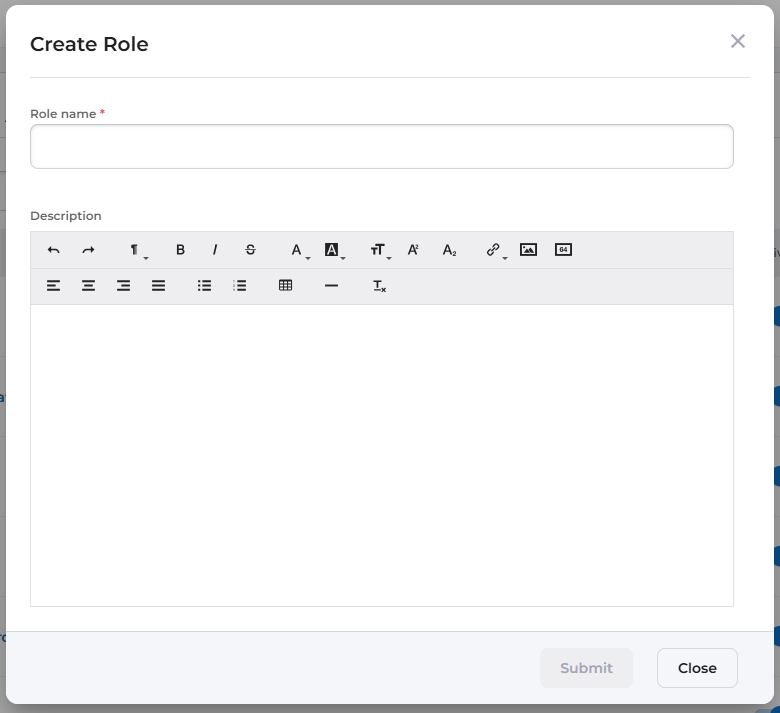Click the Role name input field
Image resolution: width=780 pixels, height=713 pixels.
(381, 147)
